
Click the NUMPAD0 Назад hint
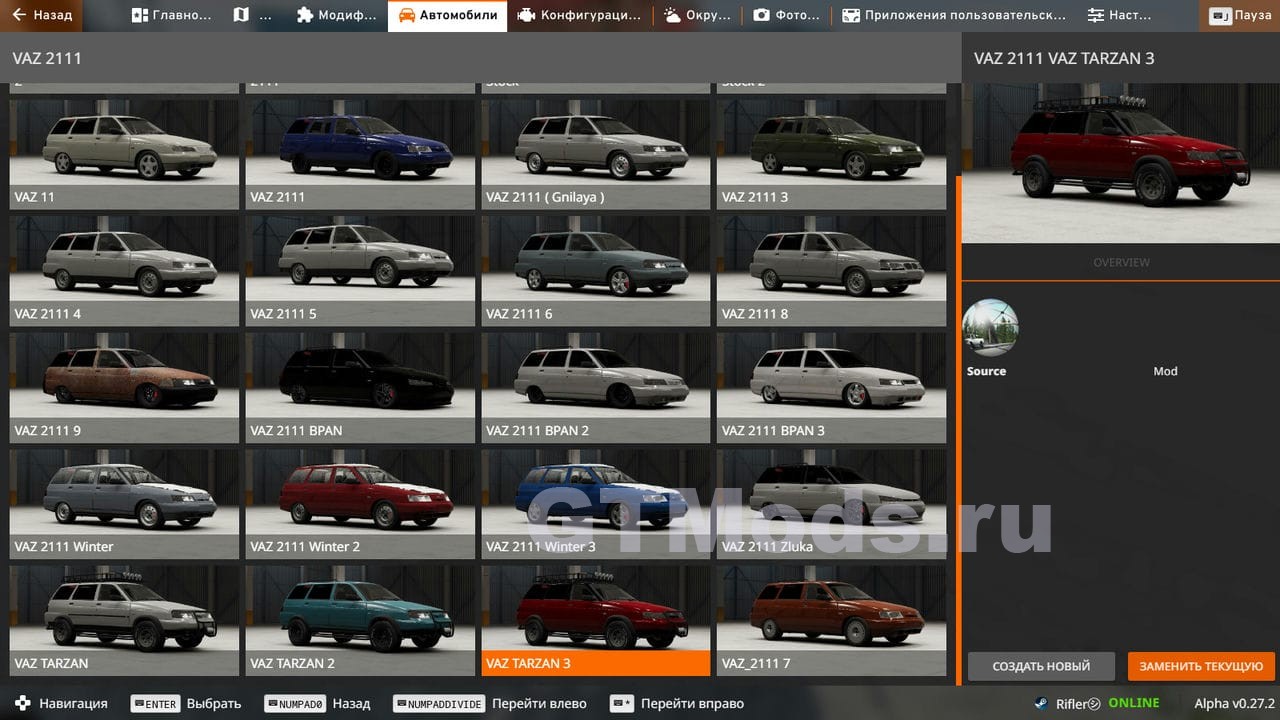(317, 704)
